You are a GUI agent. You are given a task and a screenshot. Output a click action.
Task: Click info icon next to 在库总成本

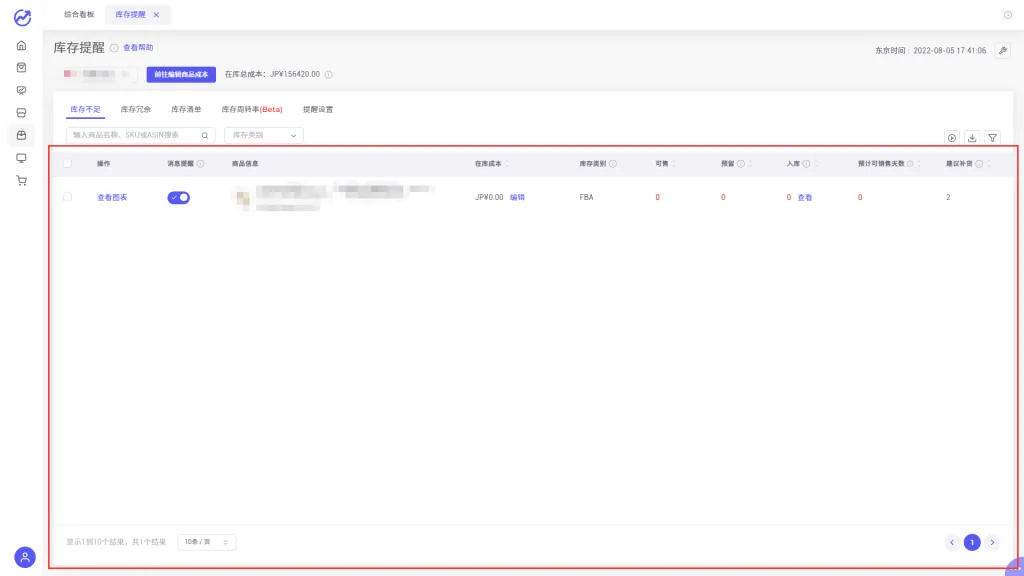tap(328, 74)
